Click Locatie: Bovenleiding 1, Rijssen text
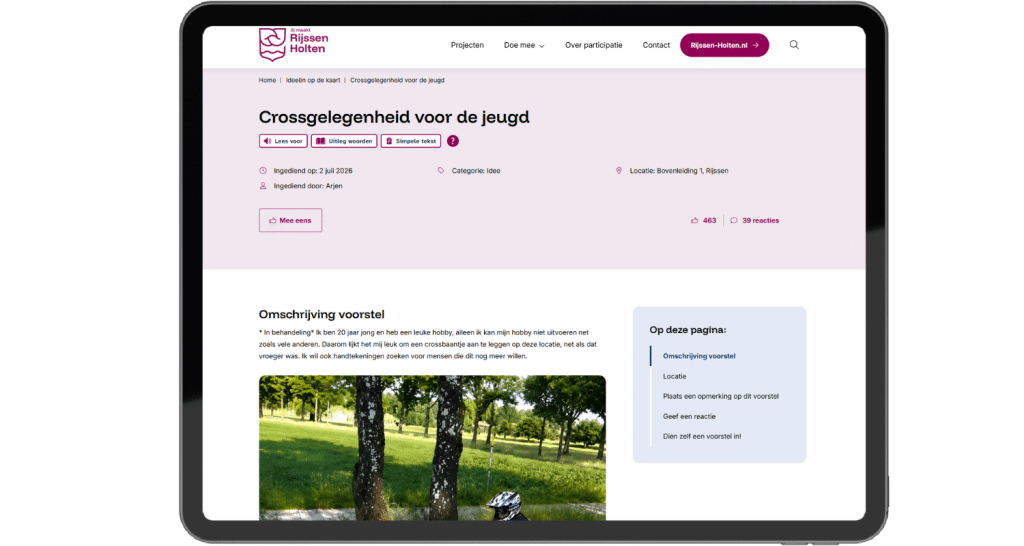This screenshot has width=1024, height=546. [679, 170]
